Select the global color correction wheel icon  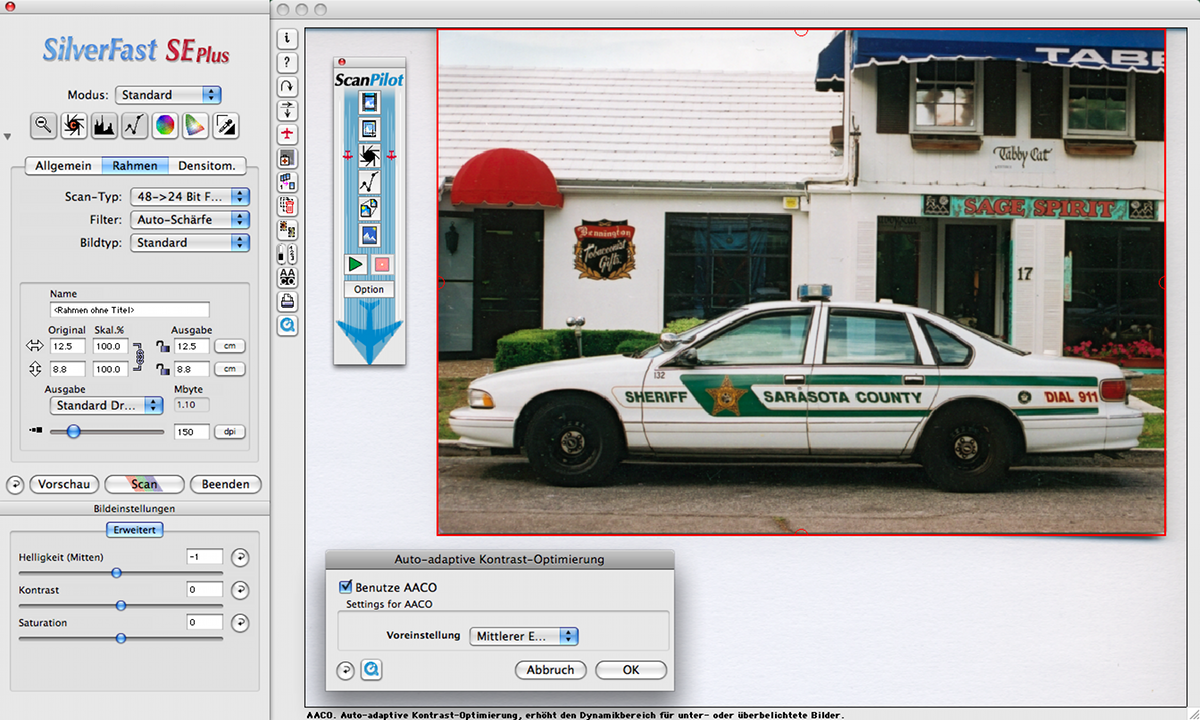(x=165, y=125)
